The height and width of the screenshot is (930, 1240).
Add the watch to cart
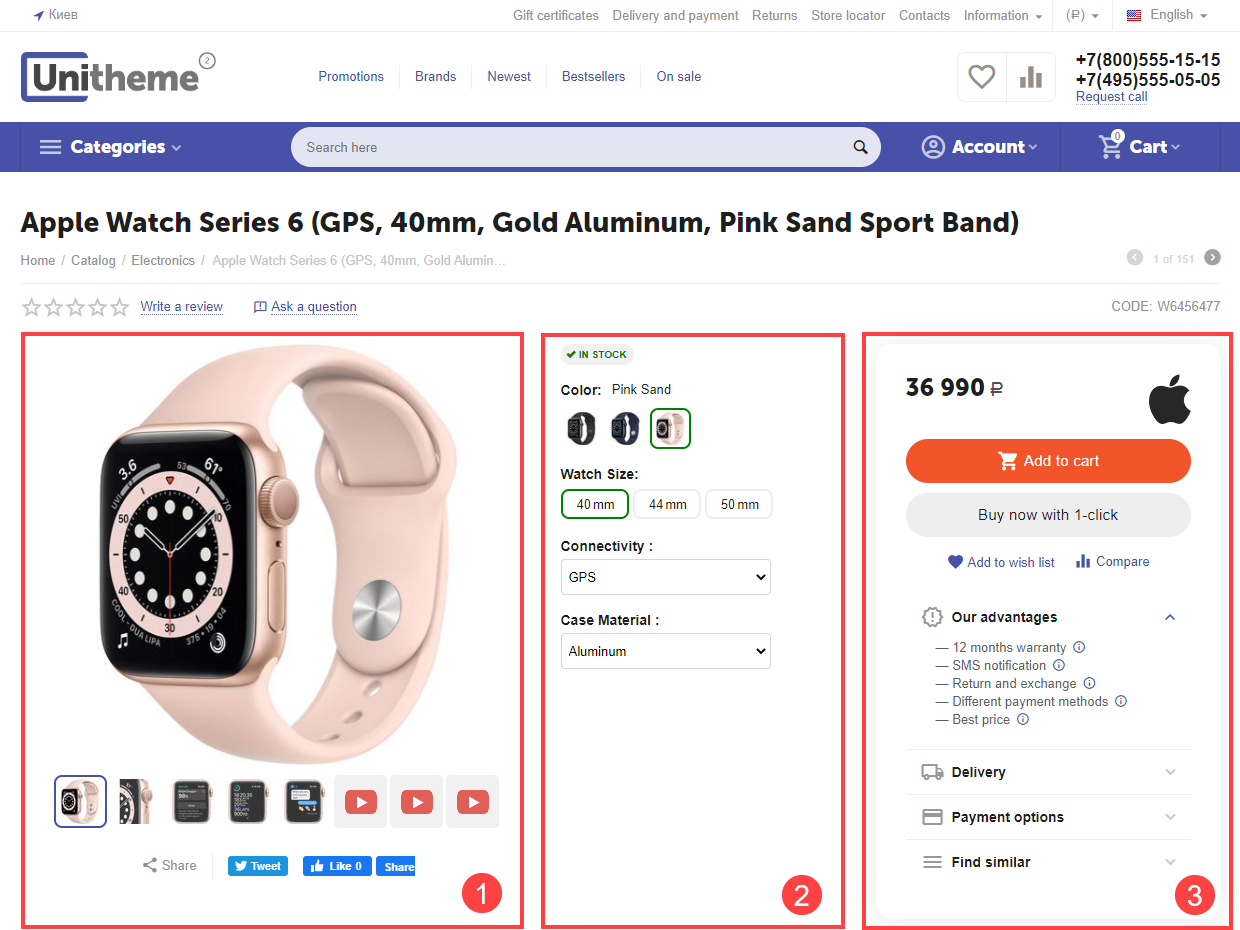(1048, 461)
